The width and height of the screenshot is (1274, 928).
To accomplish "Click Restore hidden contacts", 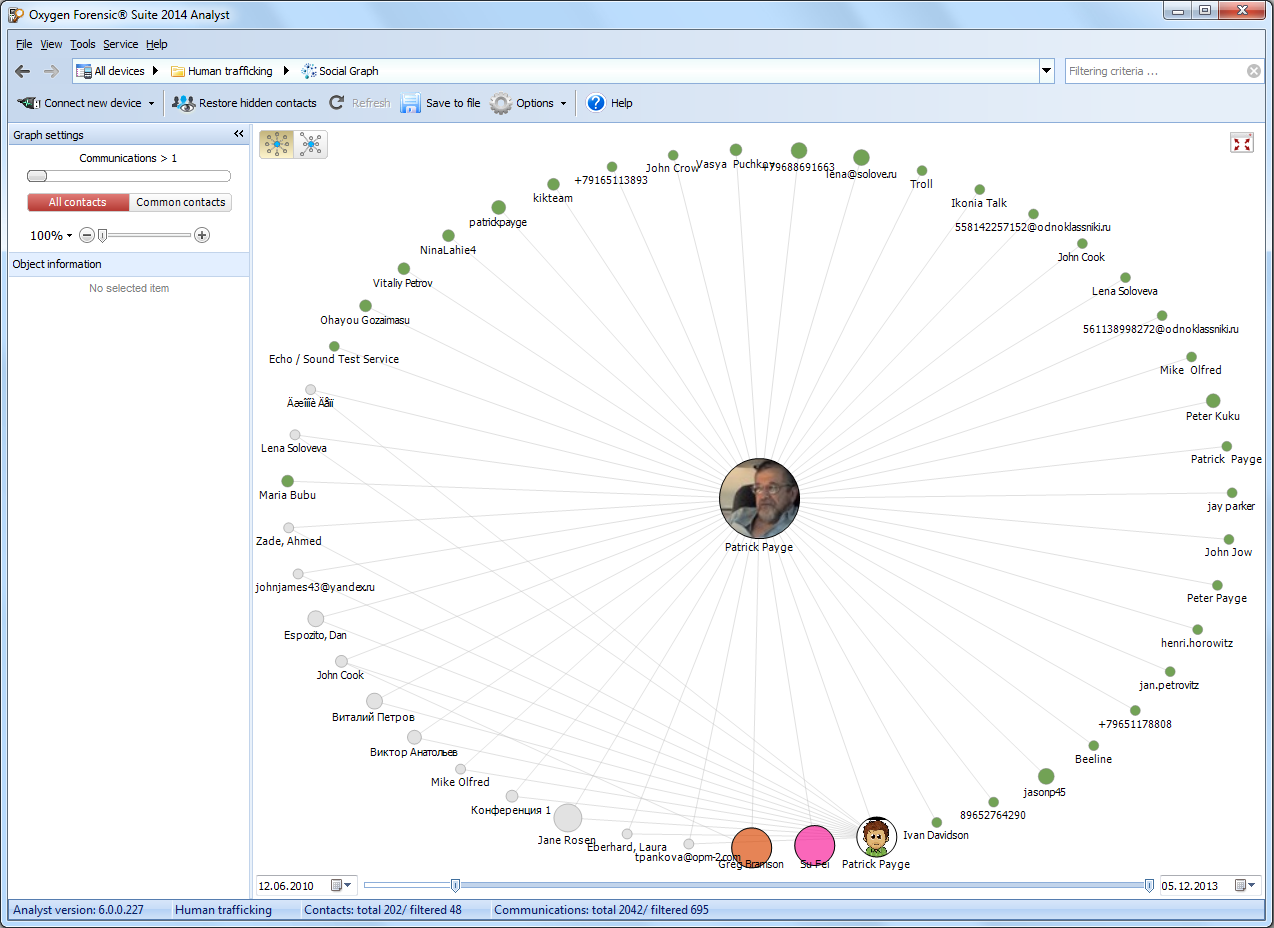I will click(244, 103).
